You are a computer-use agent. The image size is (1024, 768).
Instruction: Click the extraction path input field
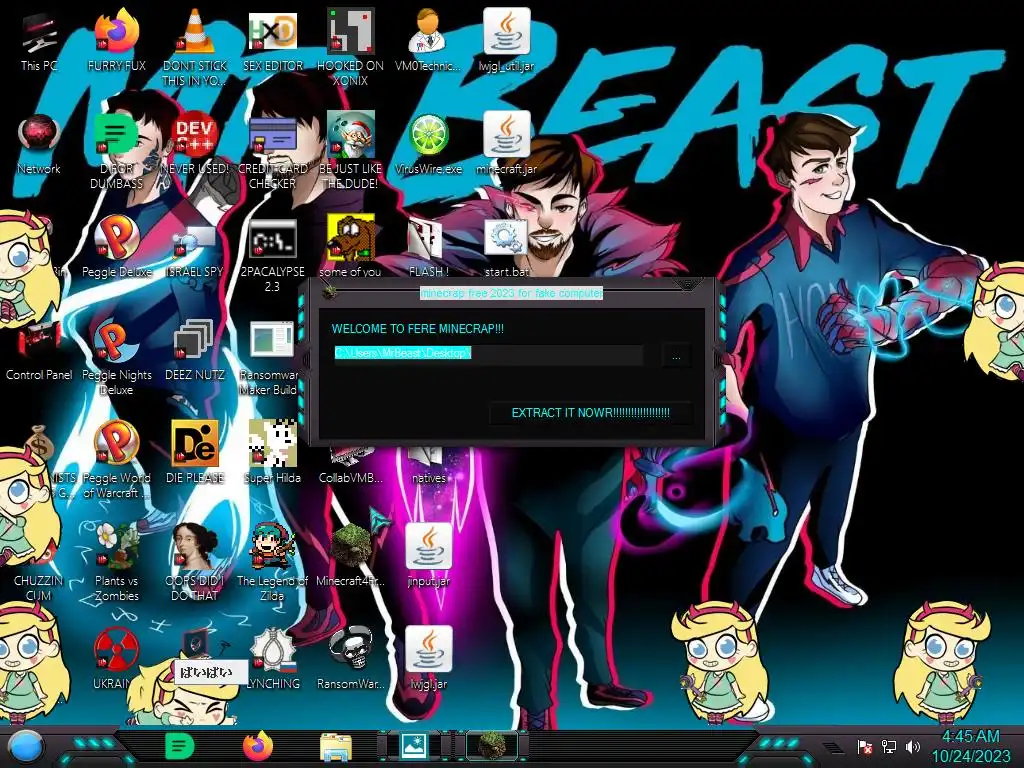[488, 354]
